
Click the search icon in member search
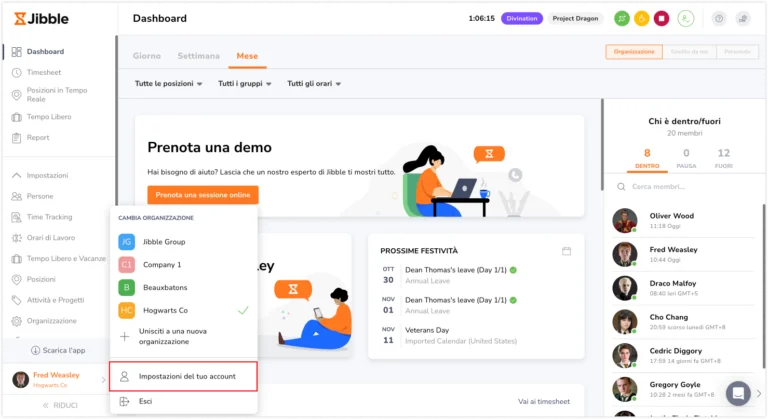(621, 187)
